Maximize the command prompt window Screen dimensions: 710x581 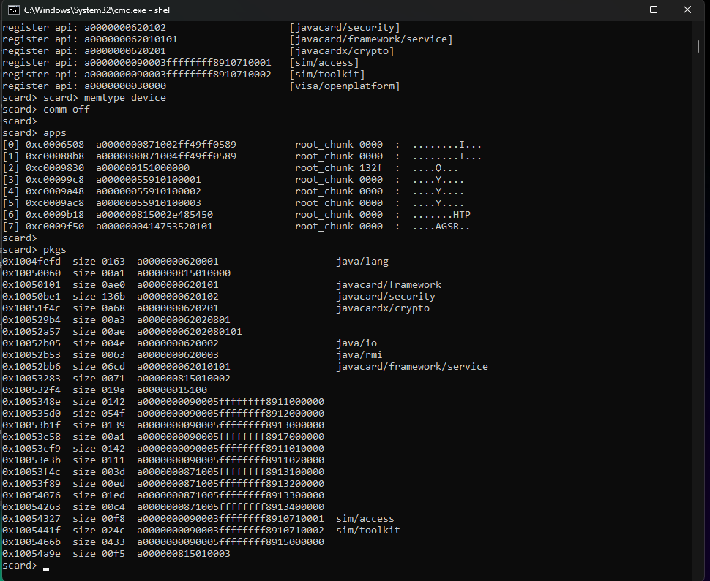coord(653,10)
